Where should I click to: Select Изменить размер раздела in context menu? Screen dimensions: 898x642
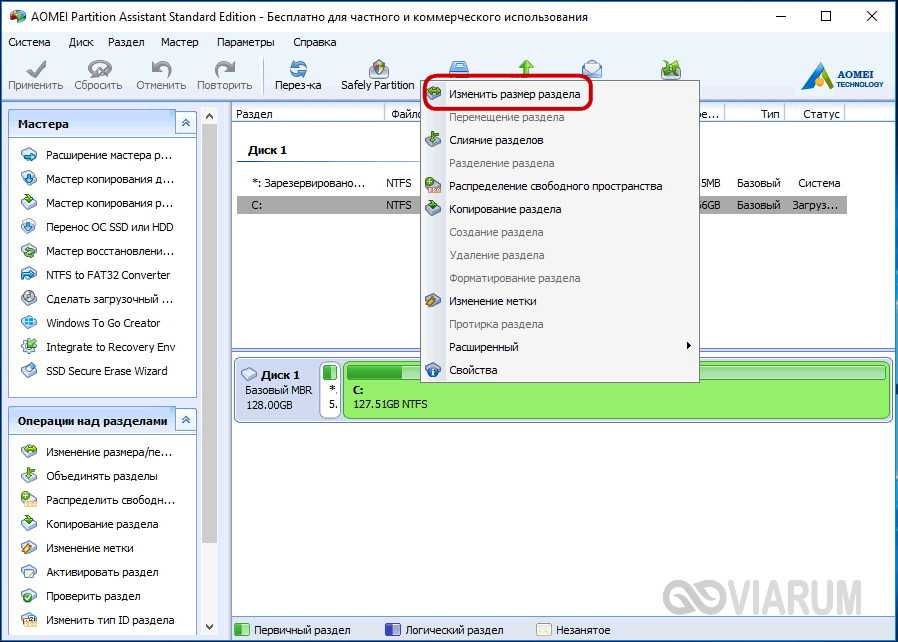point(514,94)
